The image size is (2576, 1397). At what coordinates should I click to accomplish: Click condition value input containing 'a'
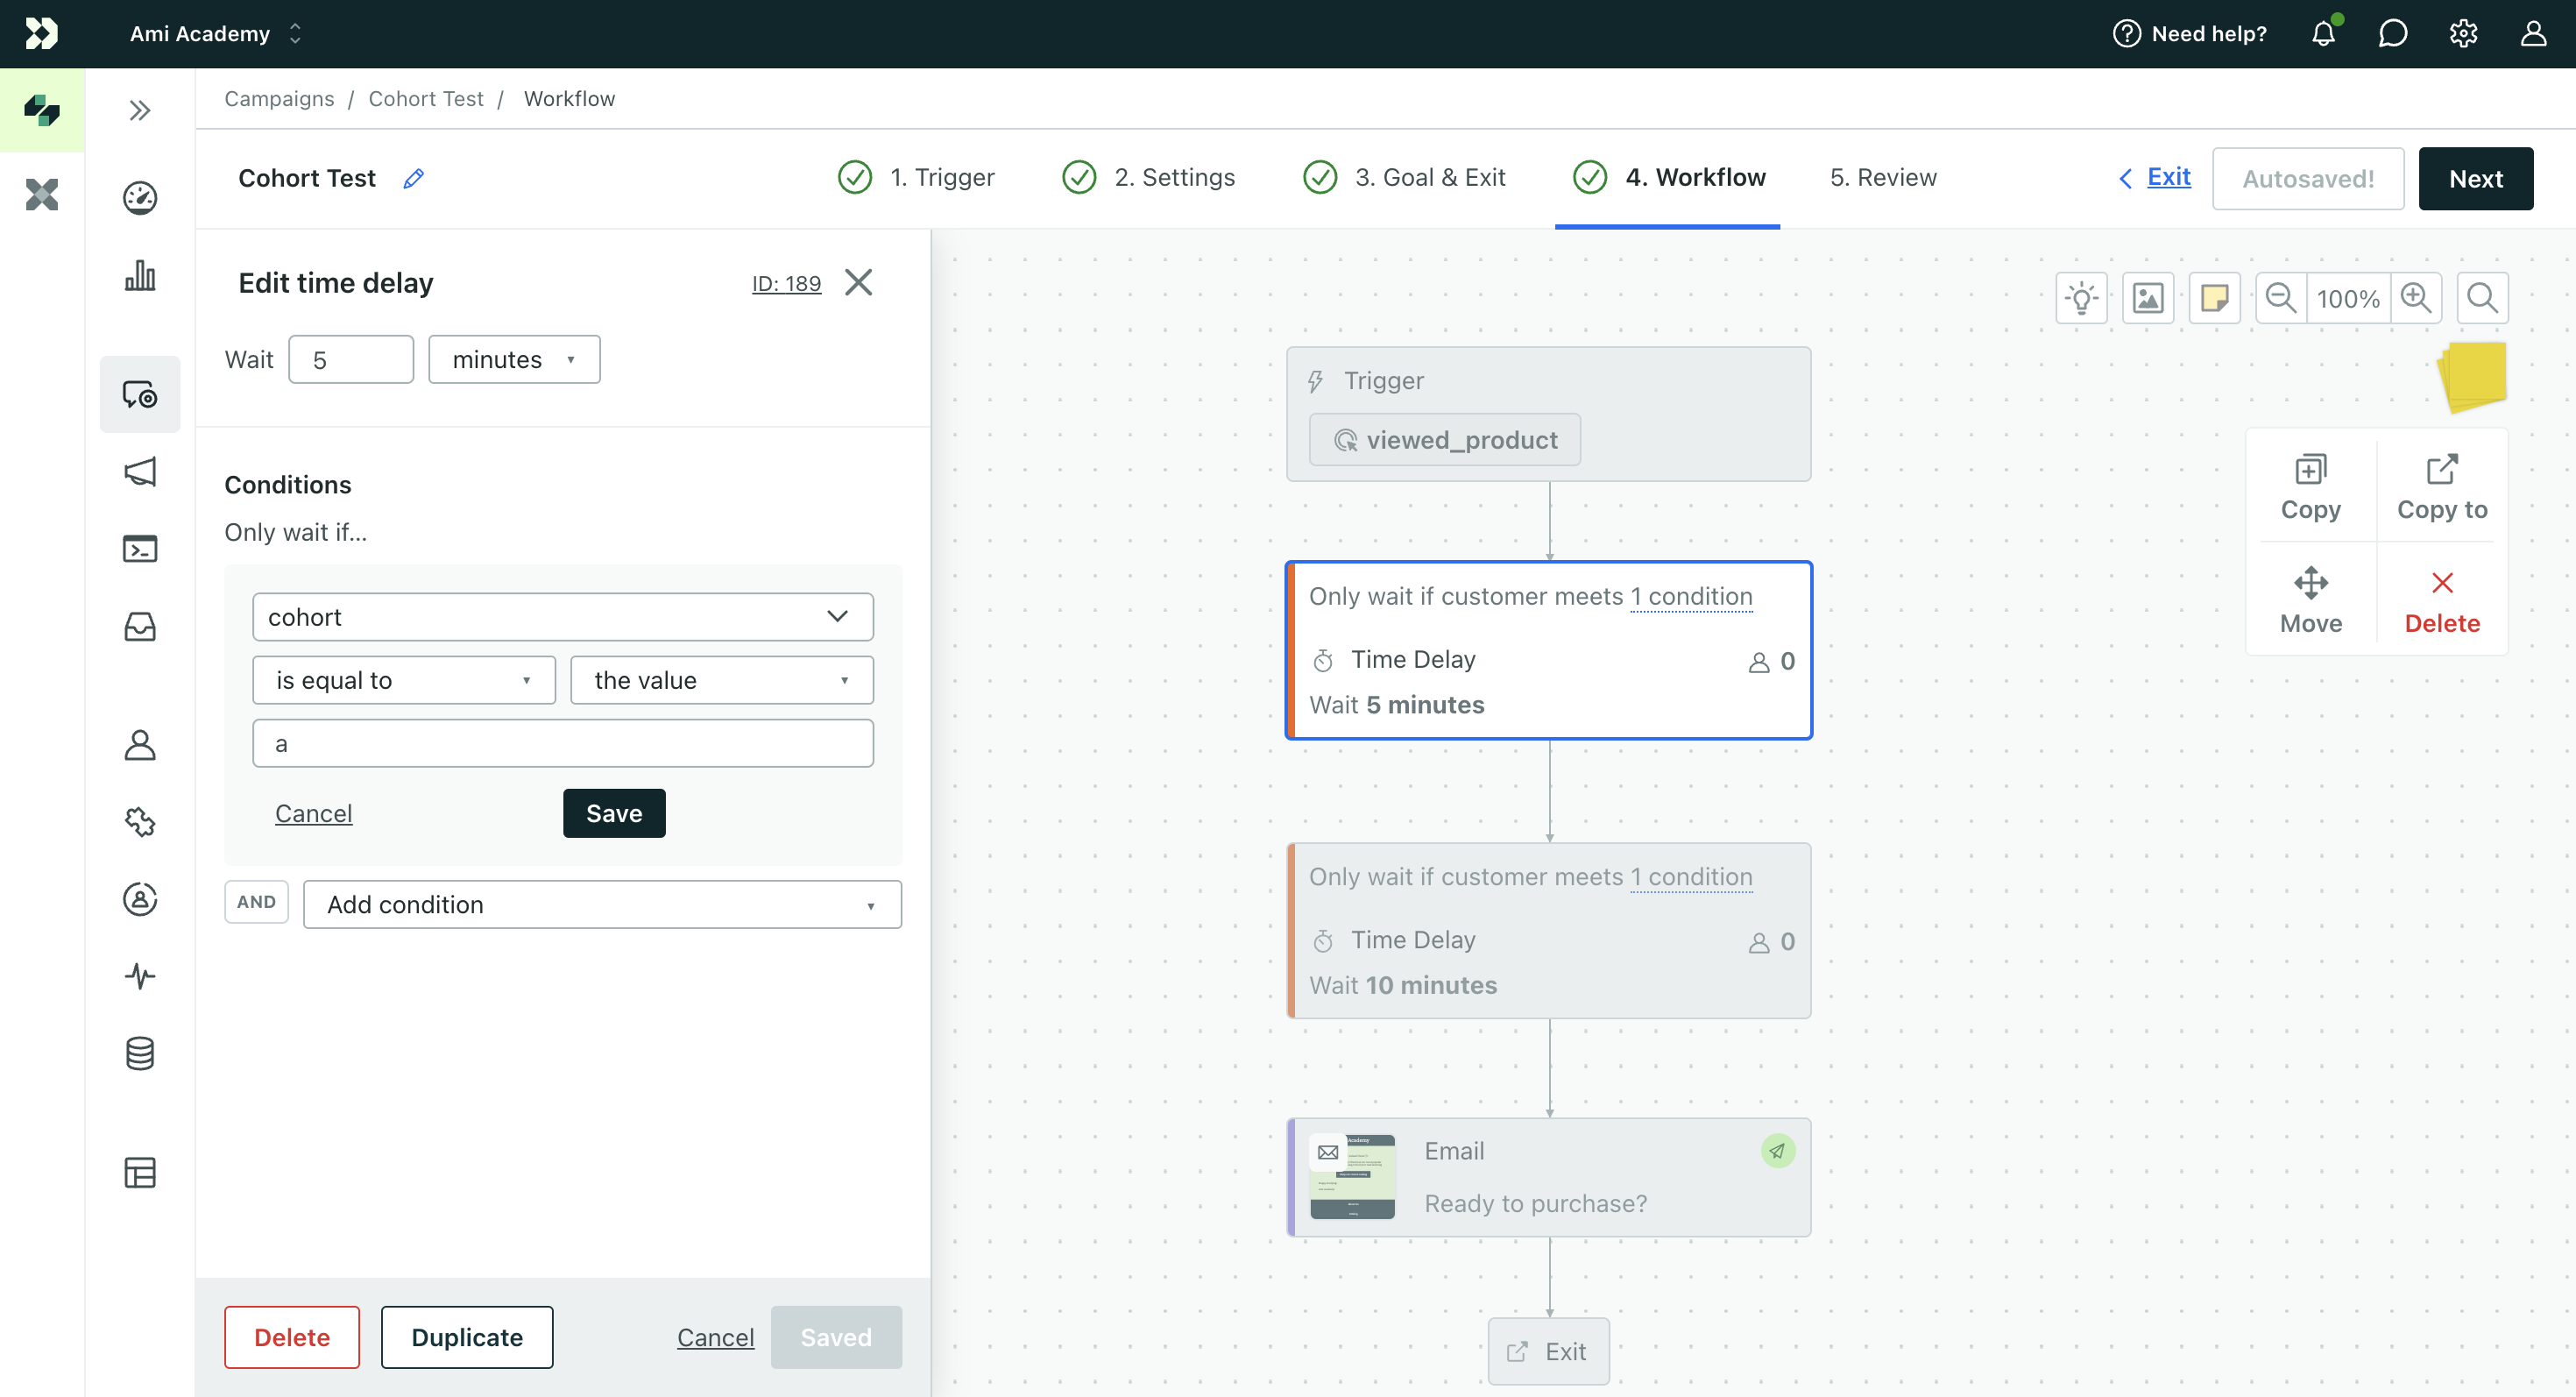pyautogui.click(x=563, y=743)
